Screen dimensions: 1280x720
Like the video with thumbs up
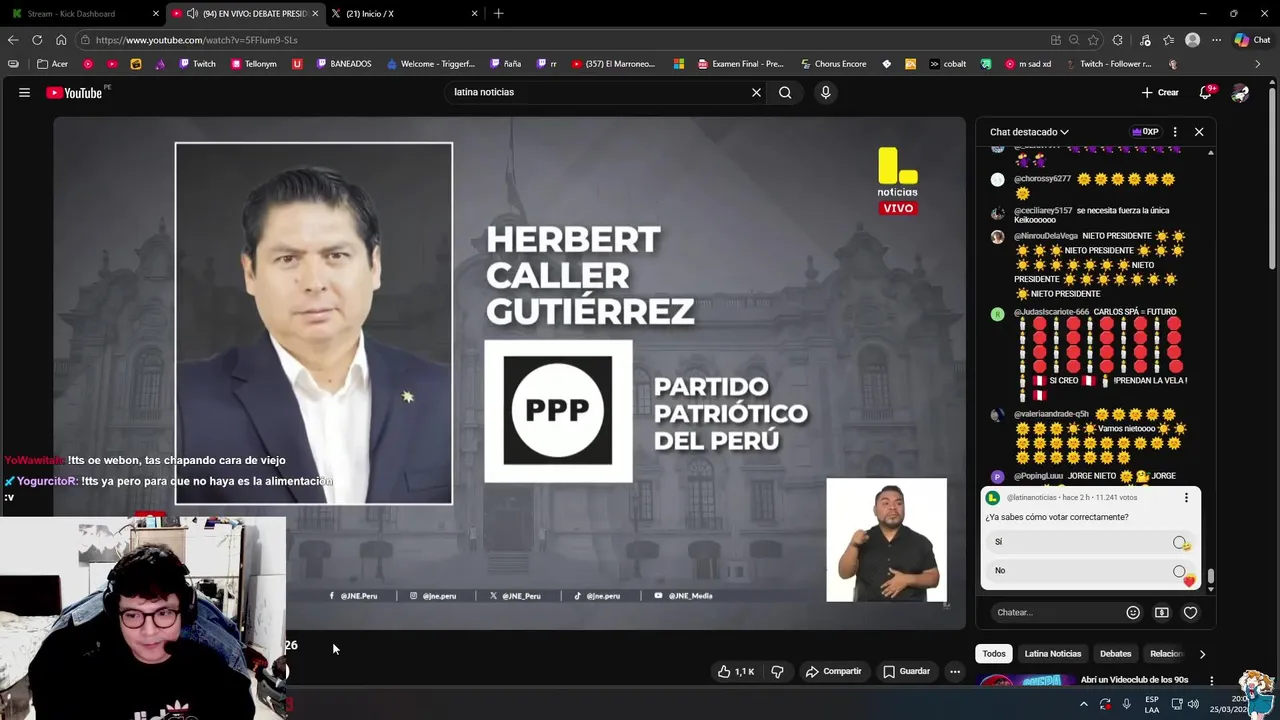tap(735, 671)
